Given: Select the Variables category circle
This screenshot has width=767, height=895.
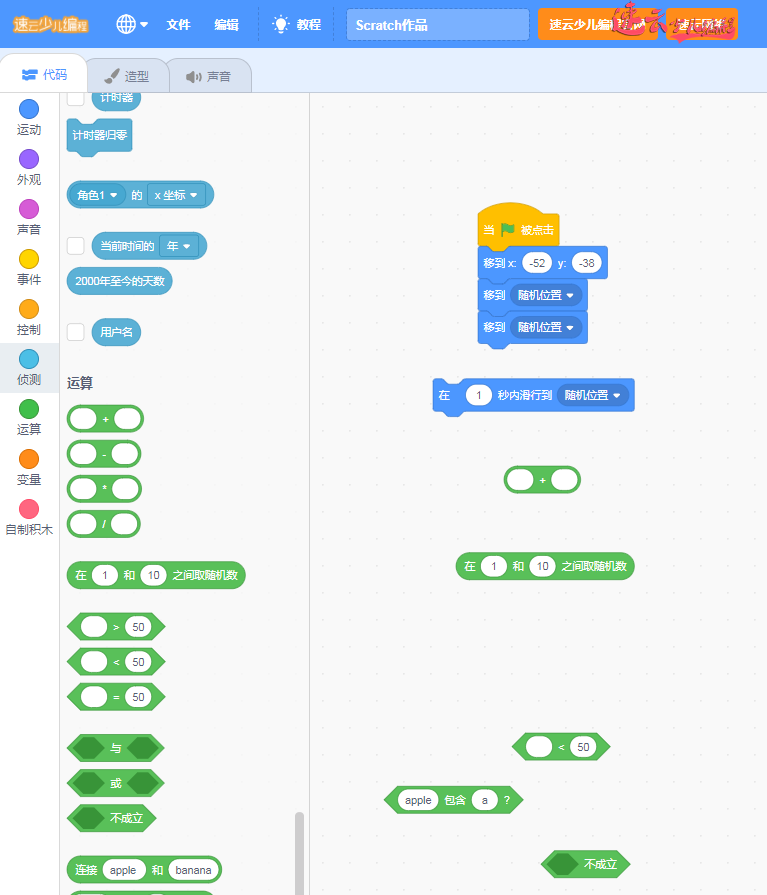Looking at the screenshot, I should (29, 459).
